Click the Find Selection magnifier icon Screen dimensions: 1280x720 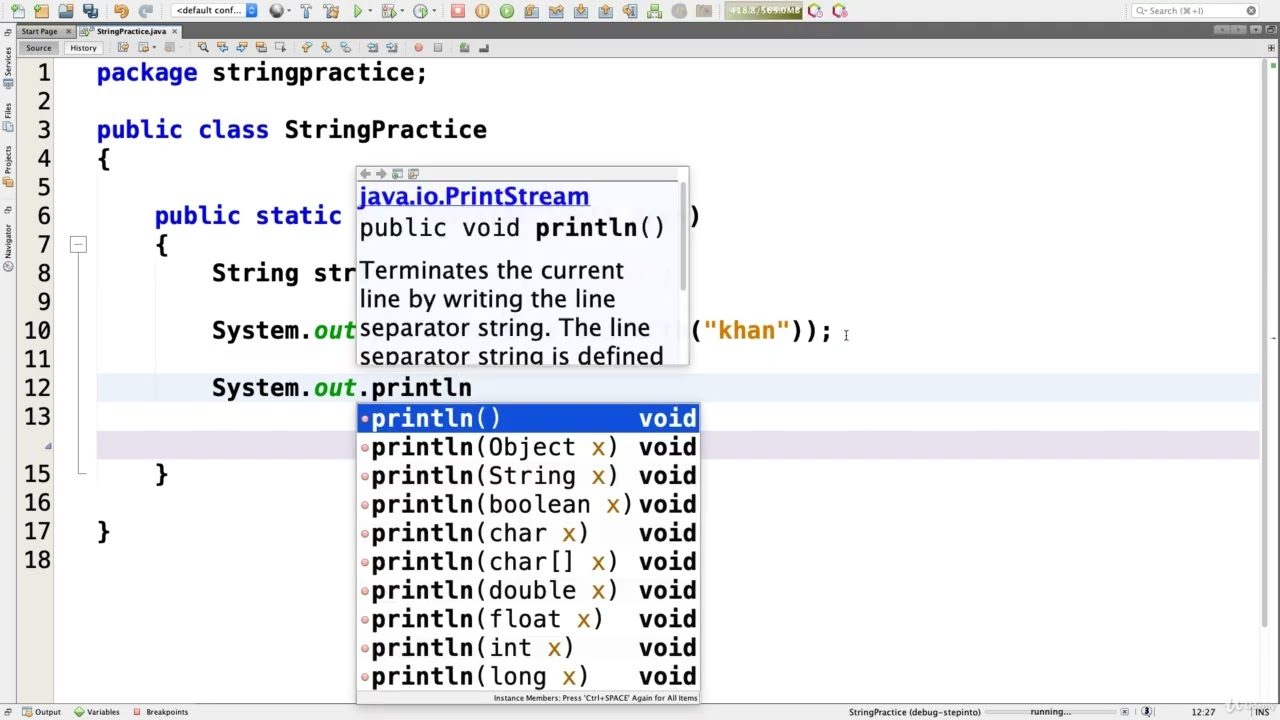pos(203,47)
